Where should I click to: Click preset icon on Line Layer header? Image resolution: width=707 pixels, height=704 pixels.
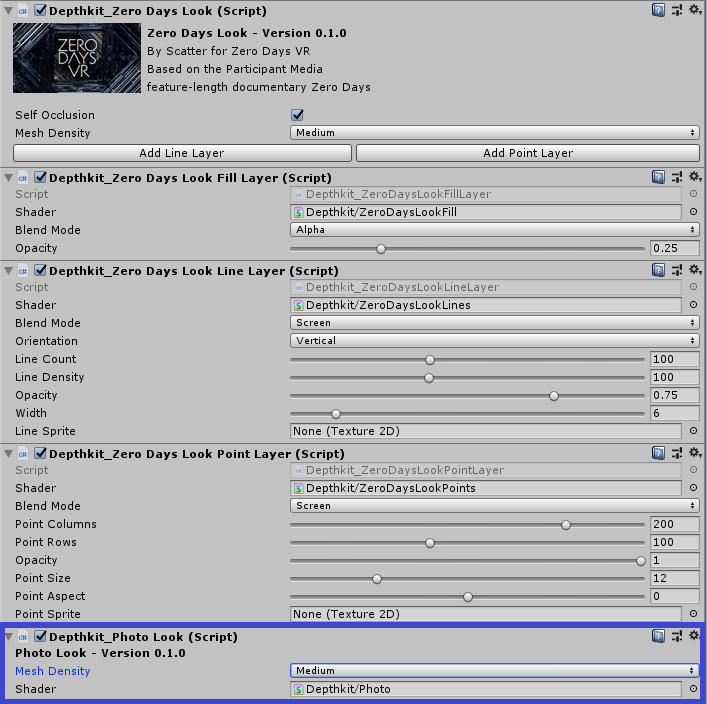[x=677, y=270]
